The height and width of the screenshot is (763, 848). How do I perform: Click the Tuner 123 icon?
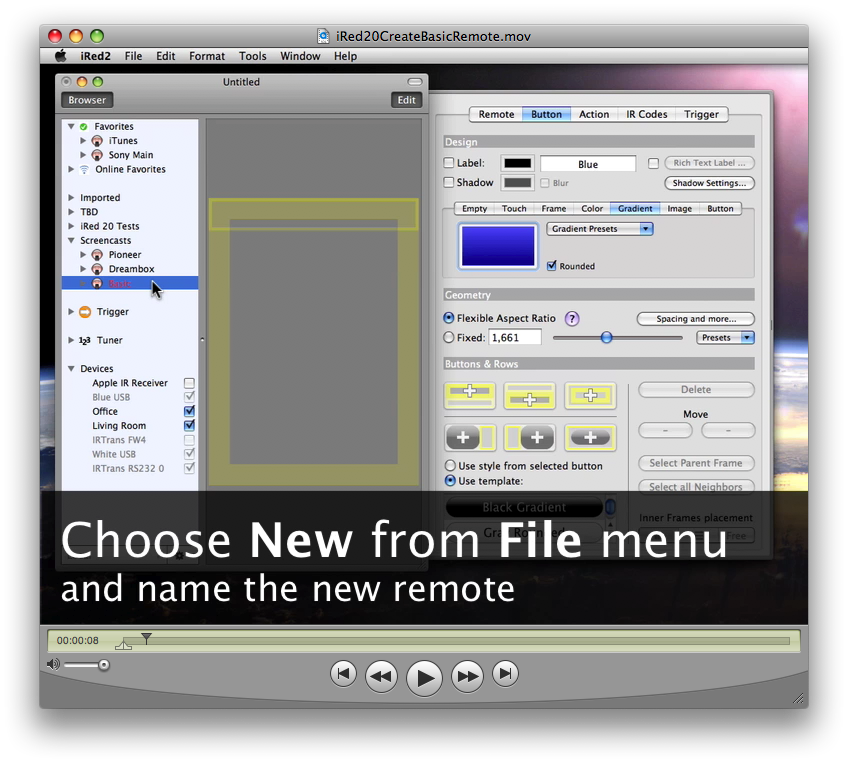[x=84, y=340]
